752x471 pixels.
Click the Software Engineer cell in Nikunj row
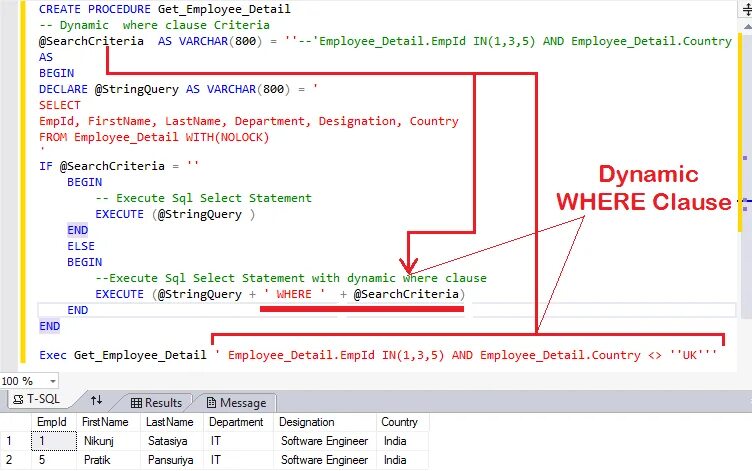[324, 441]
